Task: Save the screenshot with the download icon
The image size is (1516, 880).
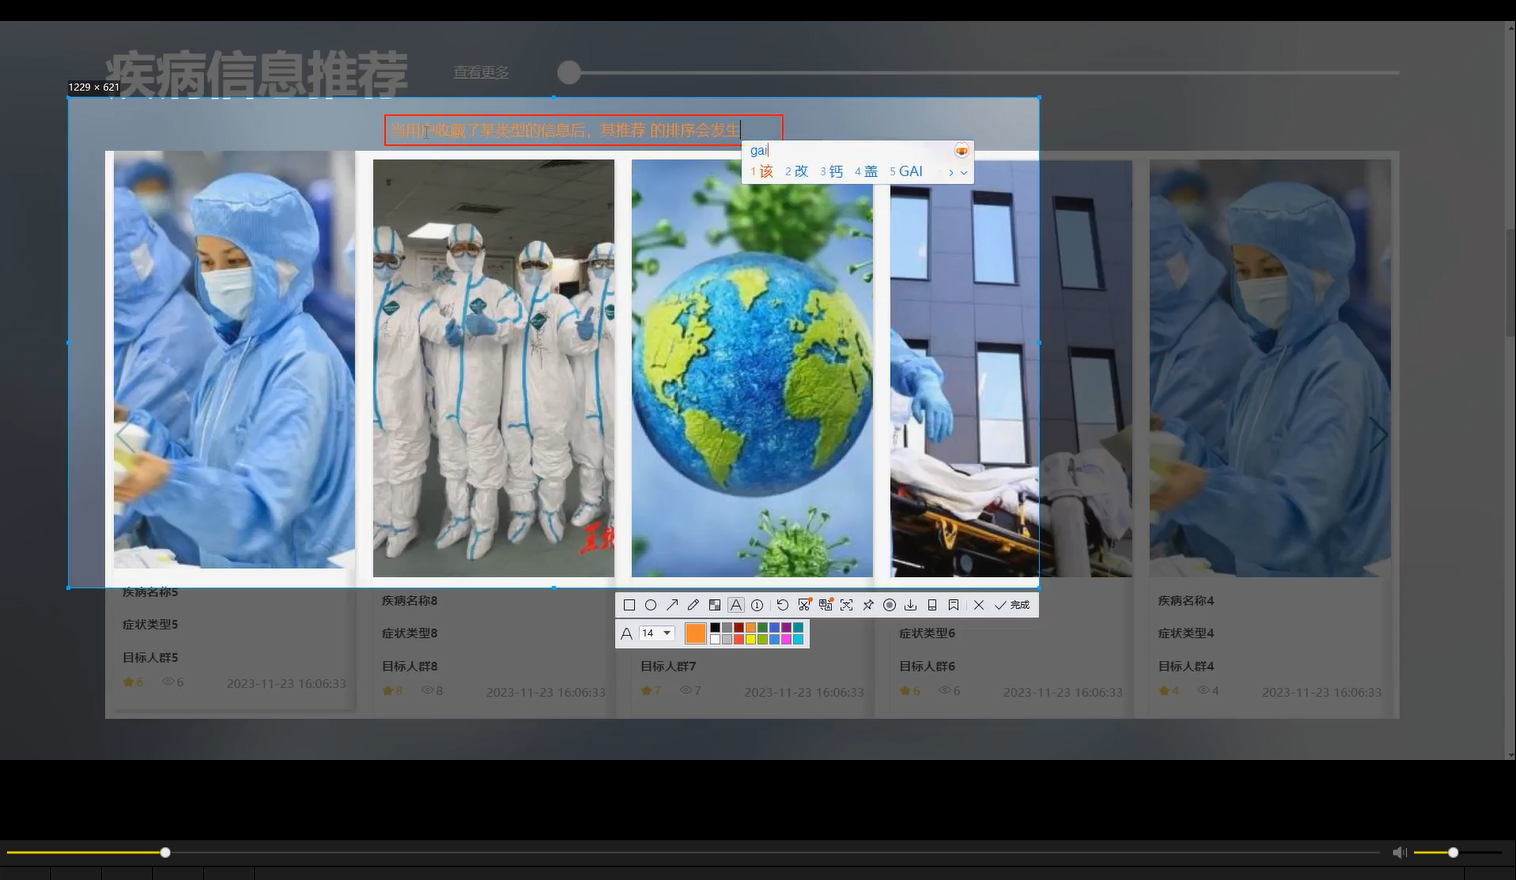Action: pos(910,605)
